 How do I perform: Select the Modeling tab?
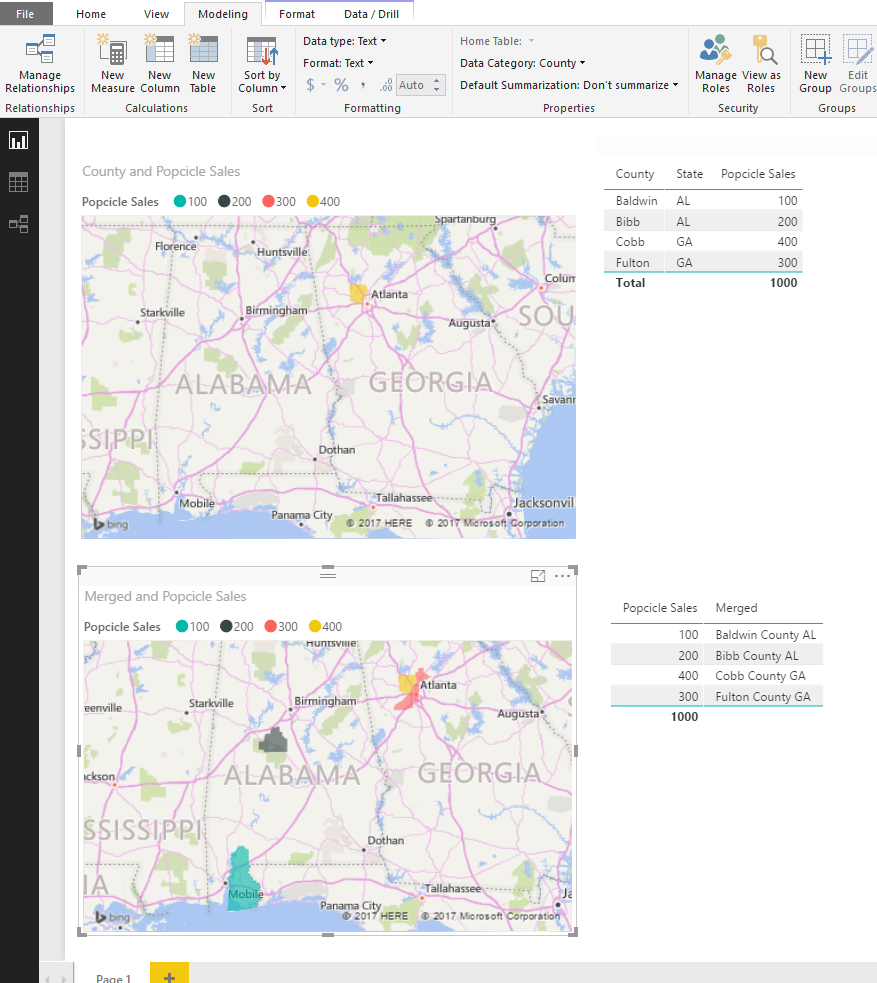223,14
